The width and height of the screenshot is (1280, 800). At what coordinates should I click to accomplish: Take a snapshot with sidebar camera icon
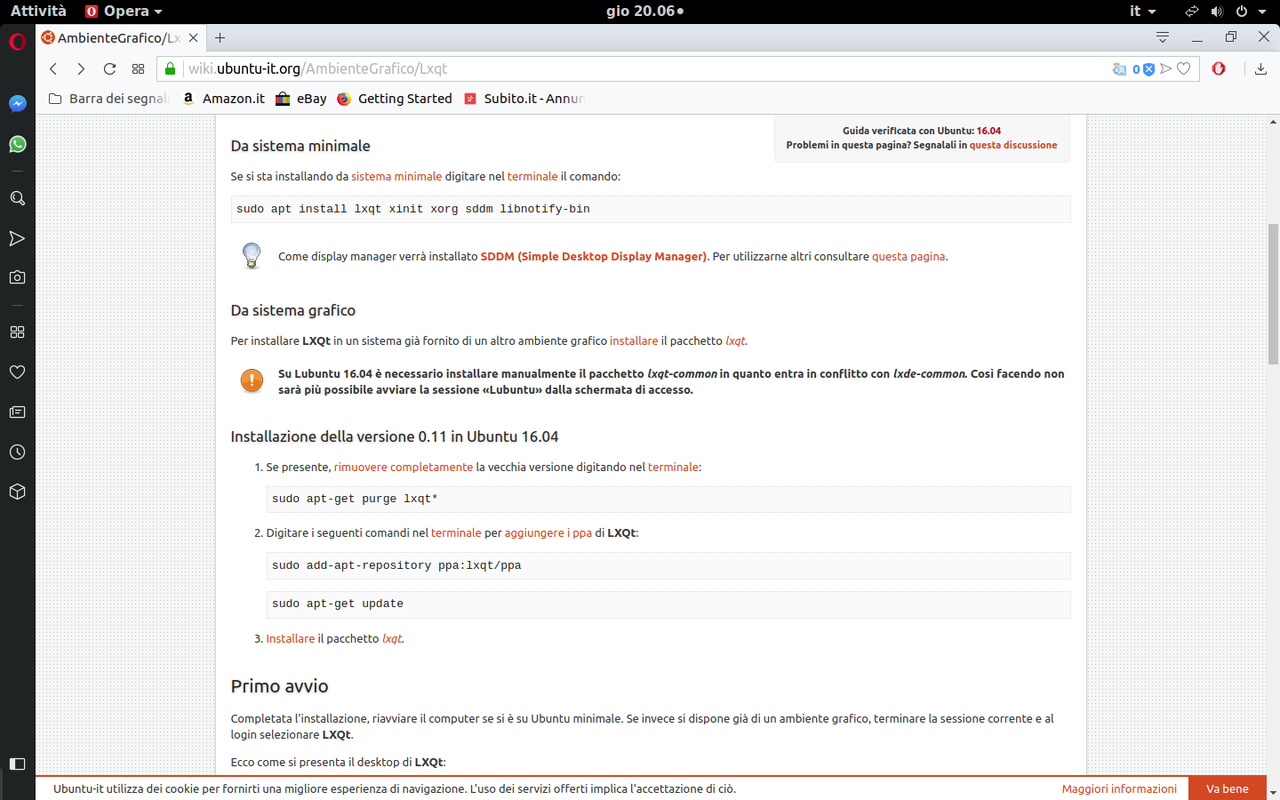tap(17, 277)
